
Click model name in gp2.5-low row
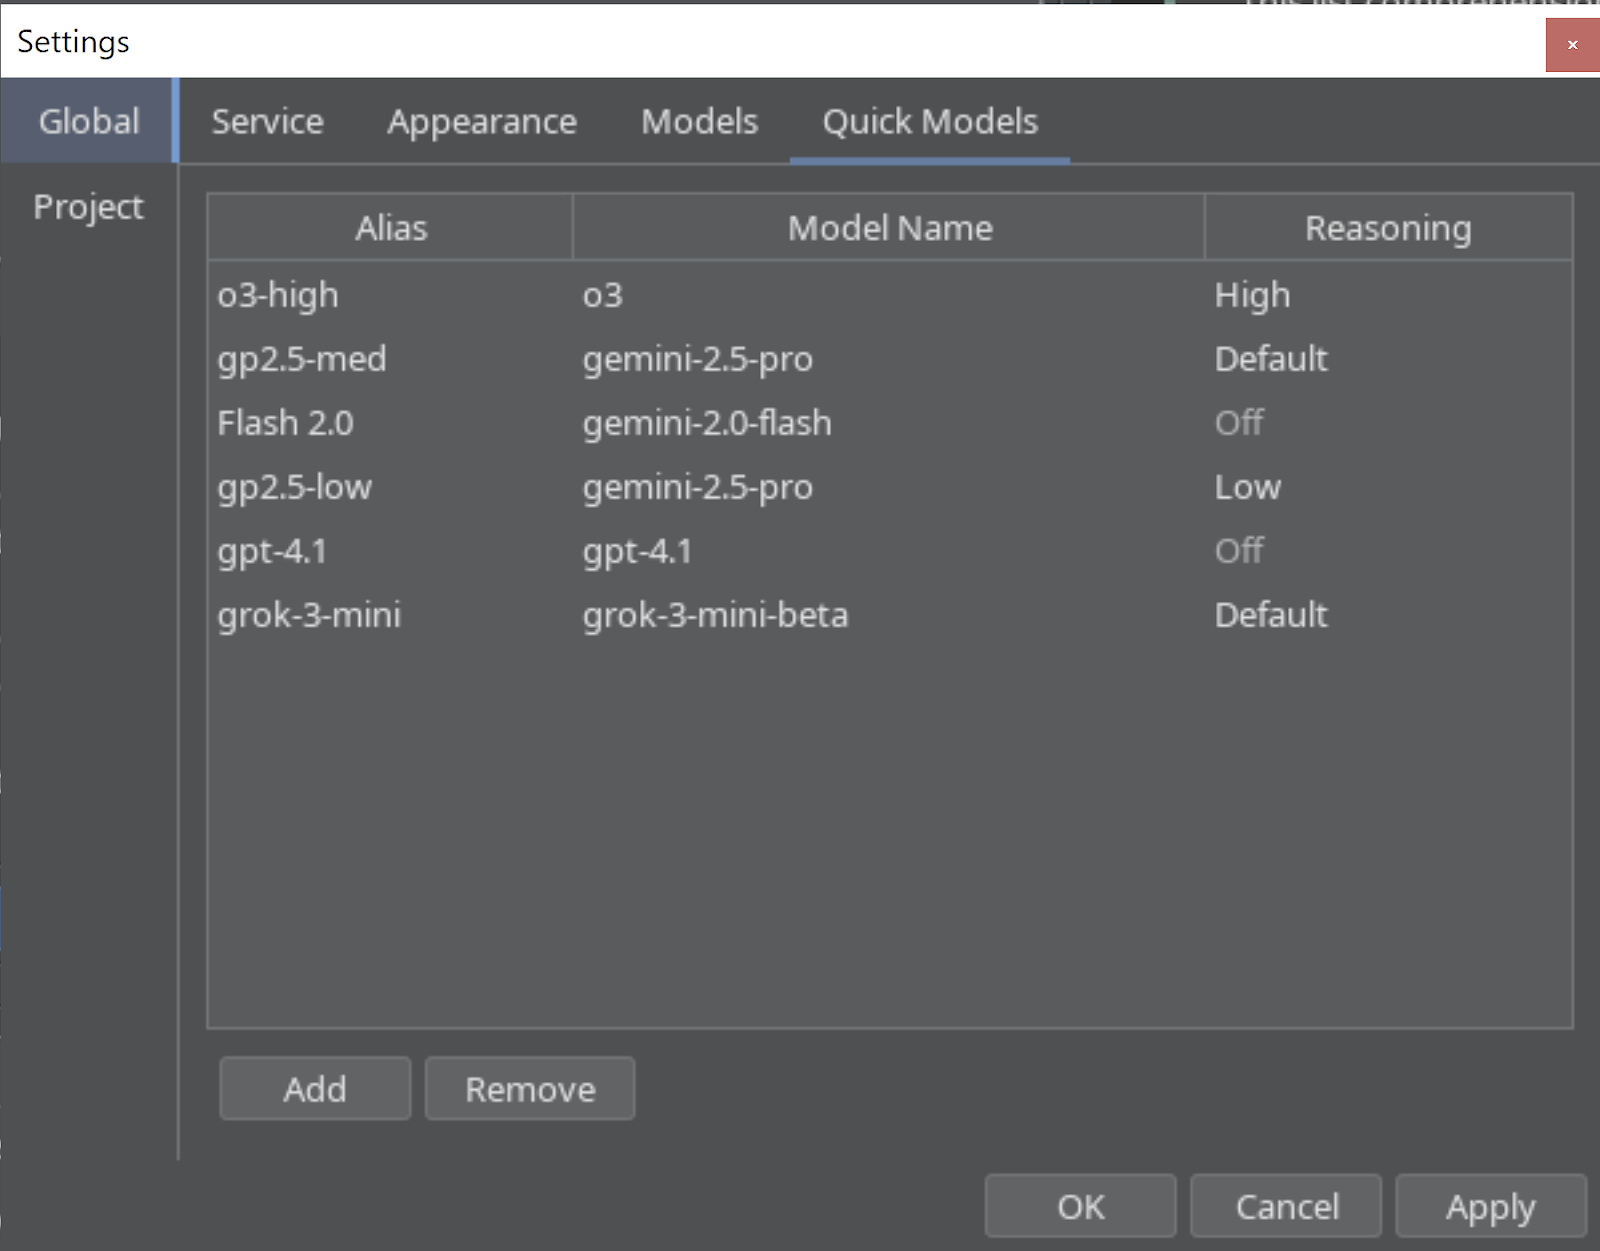click(889, 487)
